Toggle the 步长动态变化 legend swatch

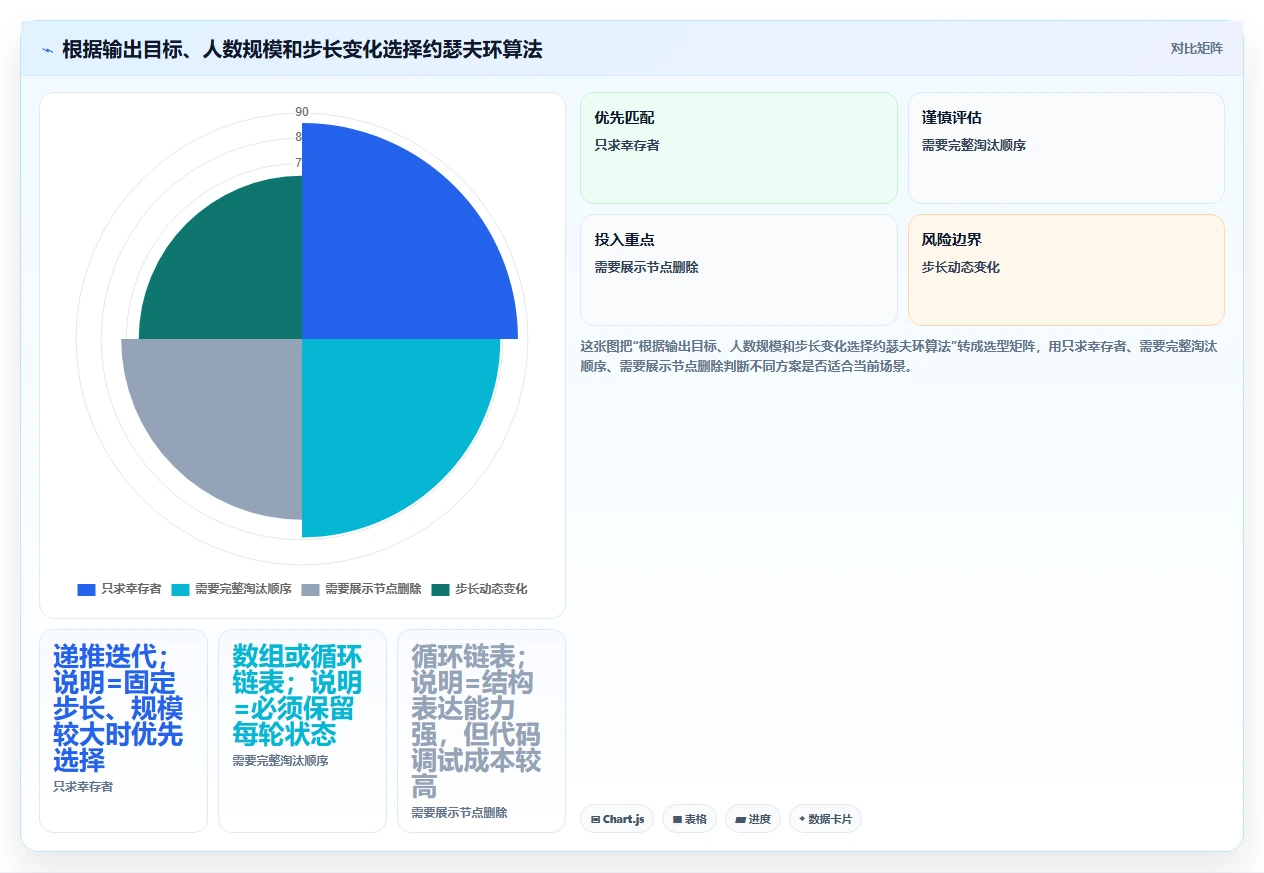click(441, 589)
